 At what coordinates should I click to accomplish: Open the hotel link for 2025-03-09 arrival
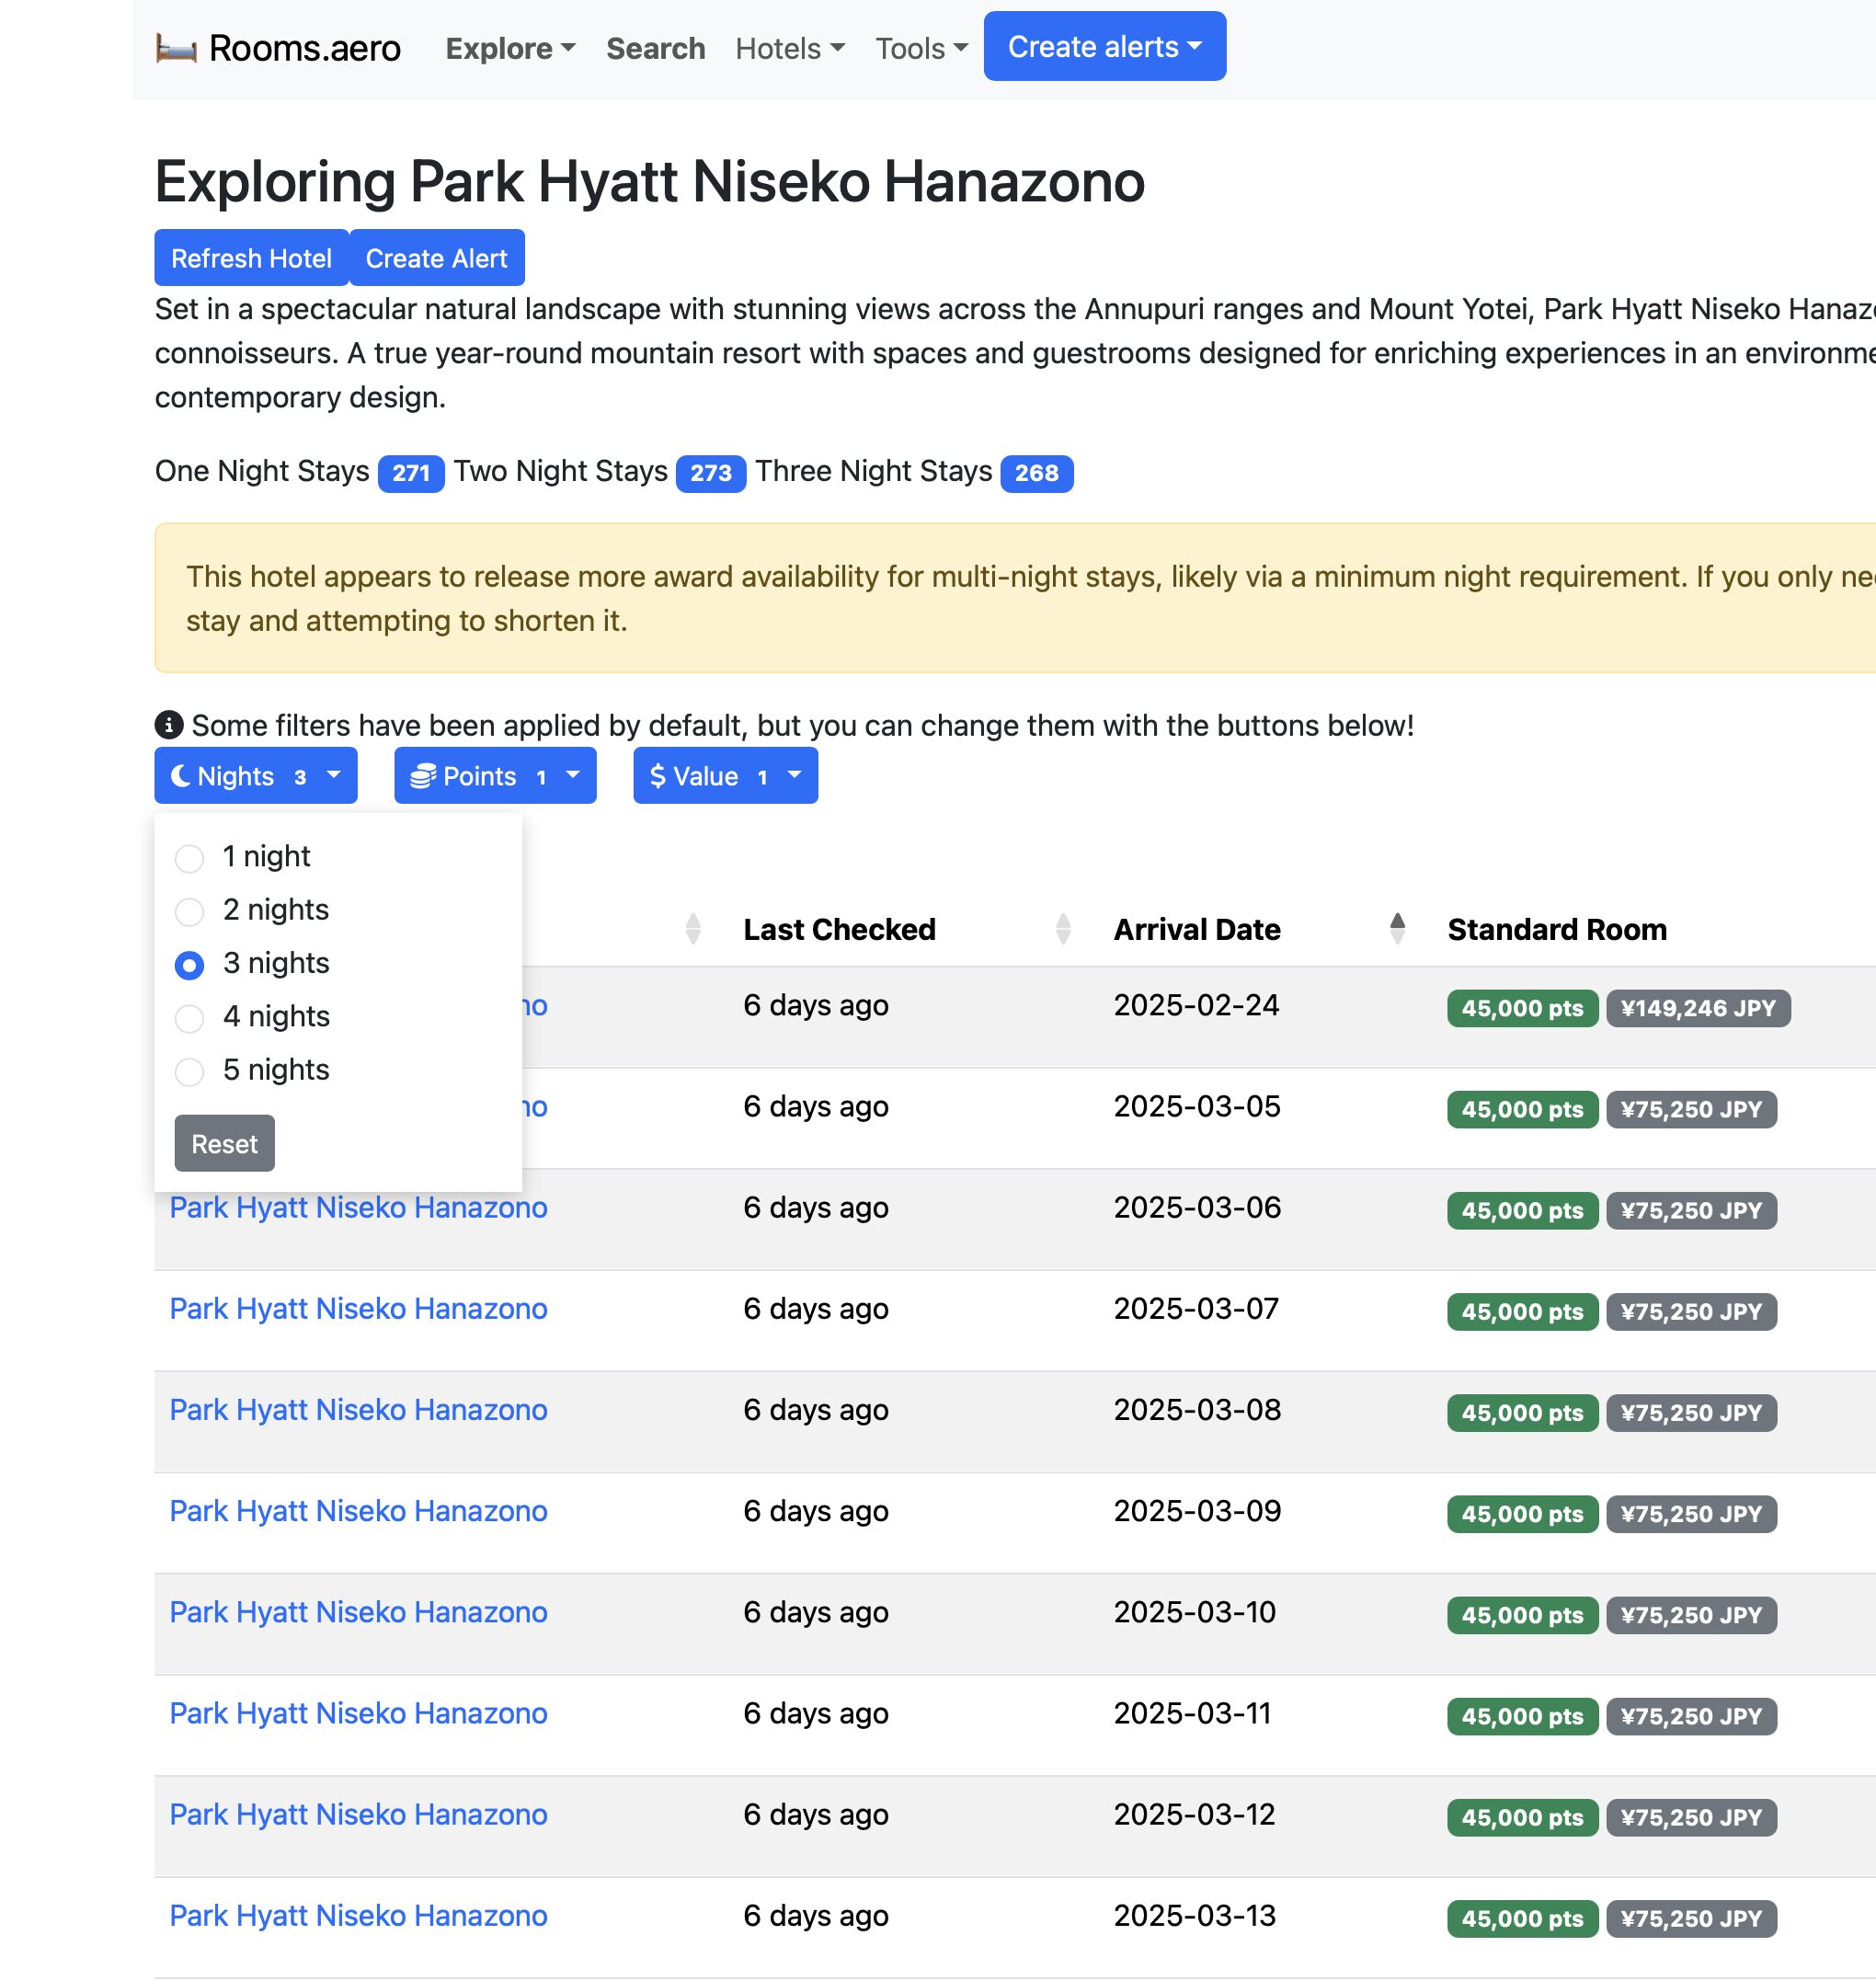point(358,1511)
